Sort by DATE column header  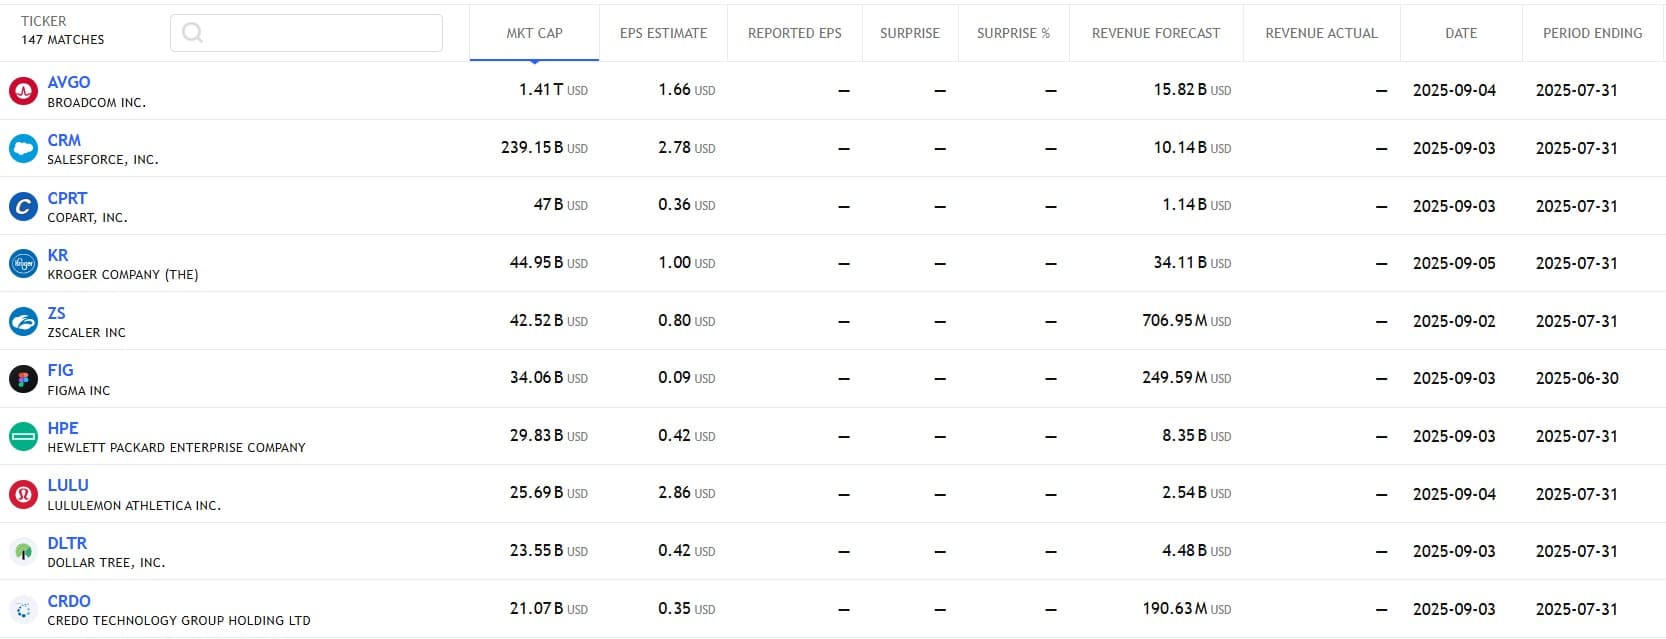(x=1461, y=33)
